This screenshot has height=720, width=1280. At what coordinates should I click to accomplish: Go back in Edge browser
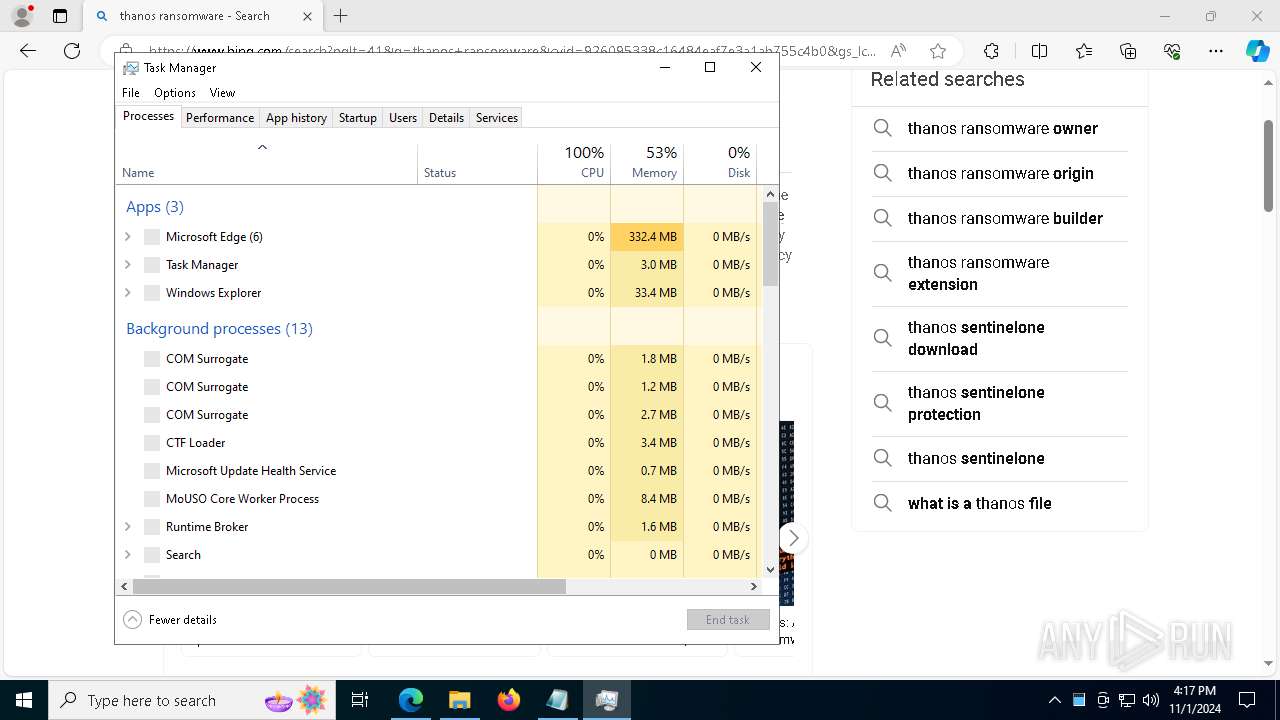tap(28, 51)
